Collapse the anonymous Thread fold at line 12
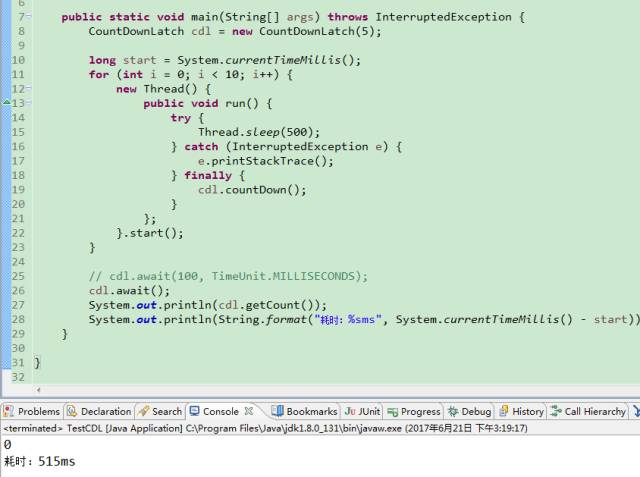 pyautogui.click(x=29, y=89)
